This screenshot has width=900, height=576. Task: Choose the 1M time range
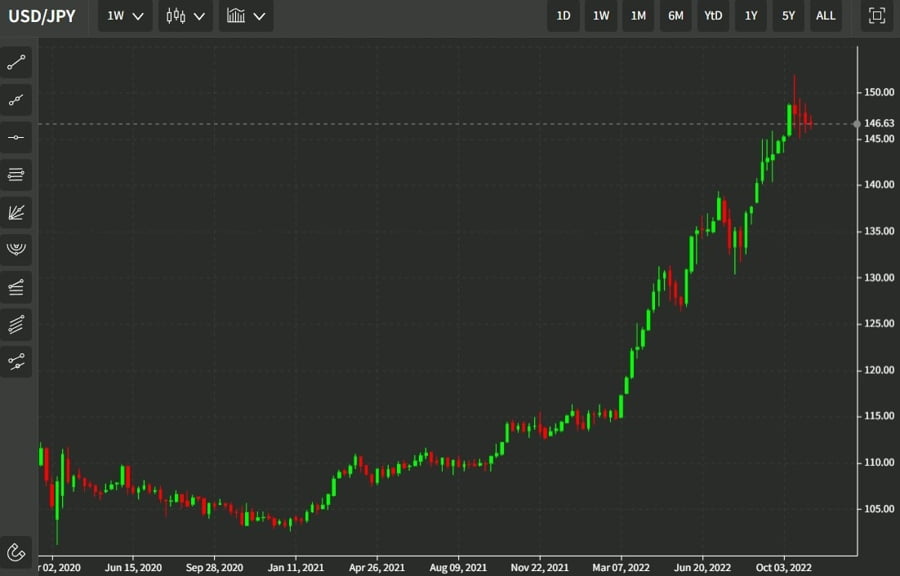click(x=638, y=16)
